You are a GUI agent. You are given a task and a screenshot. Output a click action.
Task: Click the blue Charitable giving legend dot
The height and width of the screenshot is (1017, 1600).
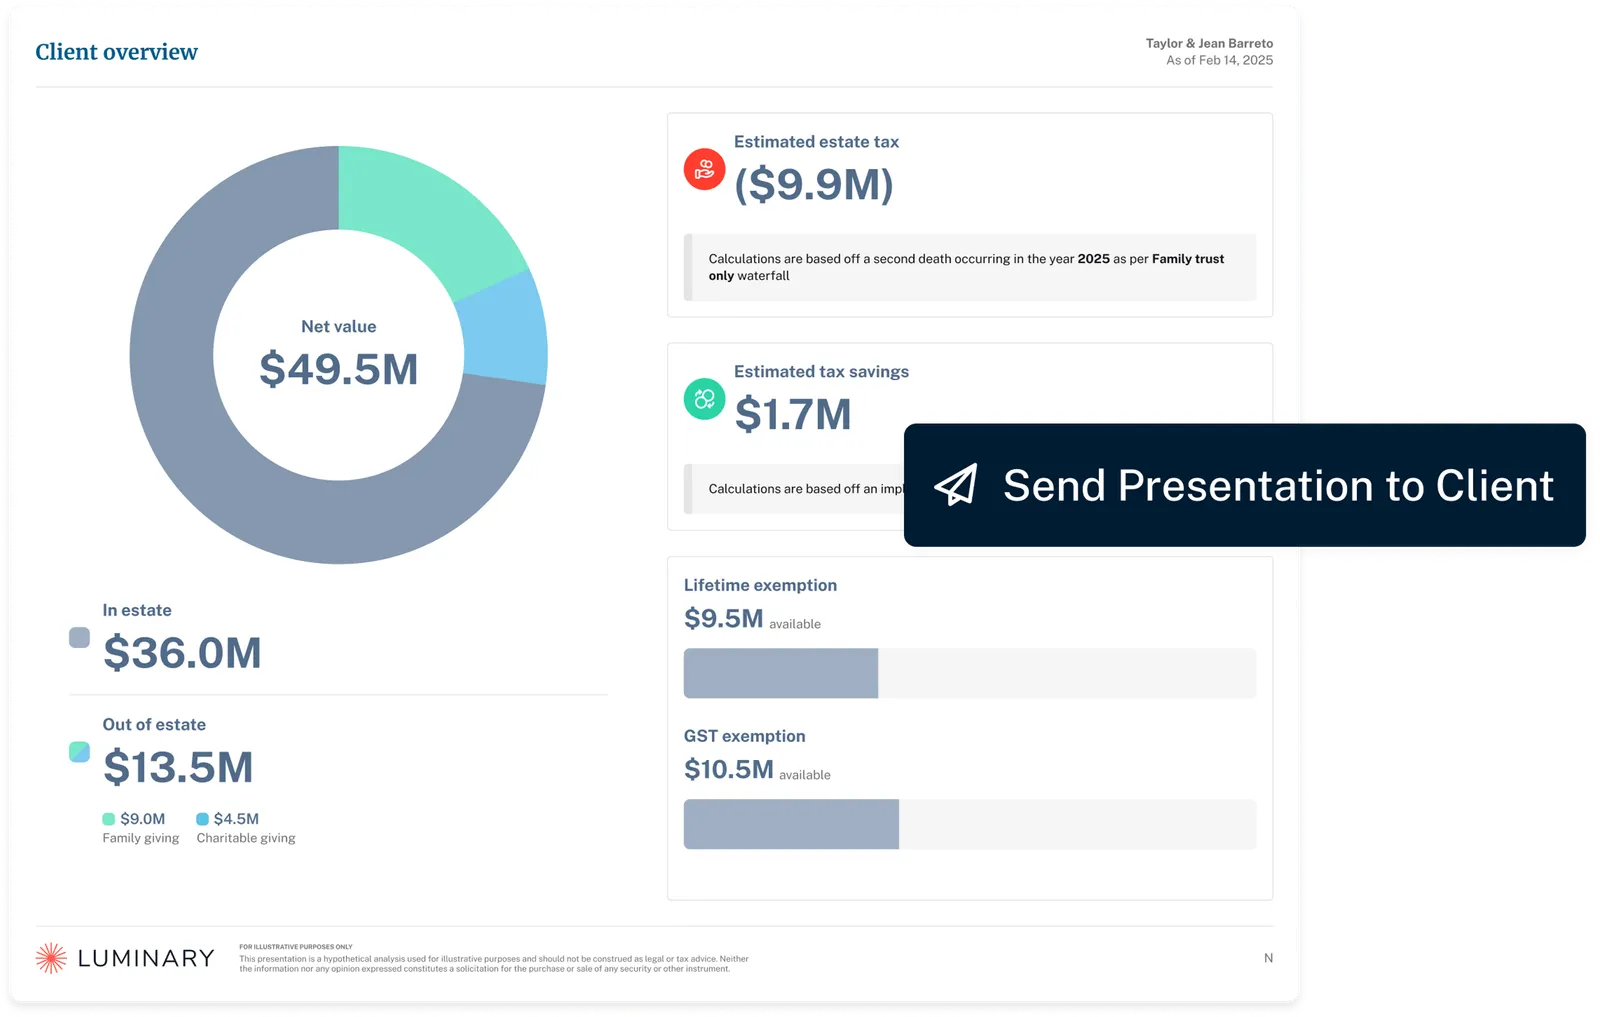202,819
